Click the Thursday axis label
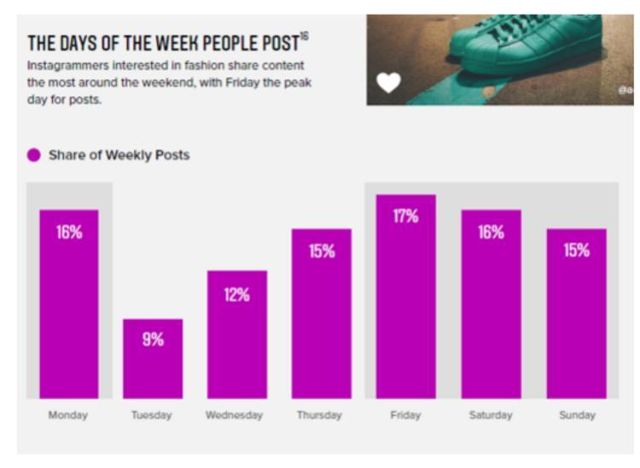Screen dimensions: 640x468 click(321, 414)
